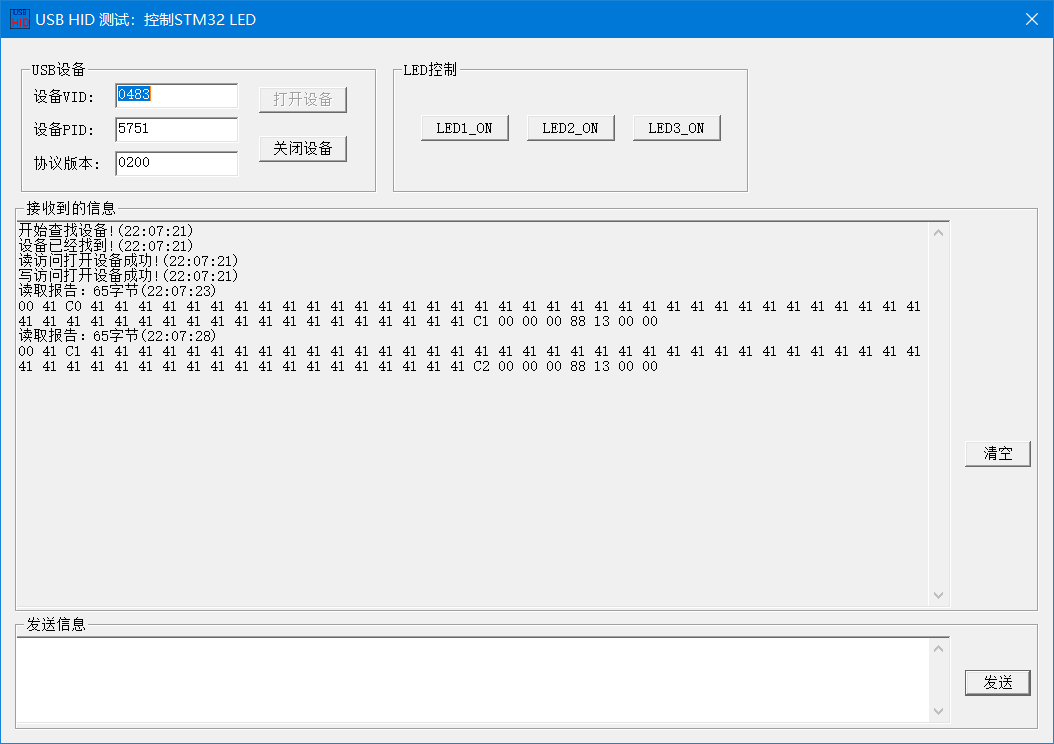Select the device VID input showing 0483

point(176,96)
